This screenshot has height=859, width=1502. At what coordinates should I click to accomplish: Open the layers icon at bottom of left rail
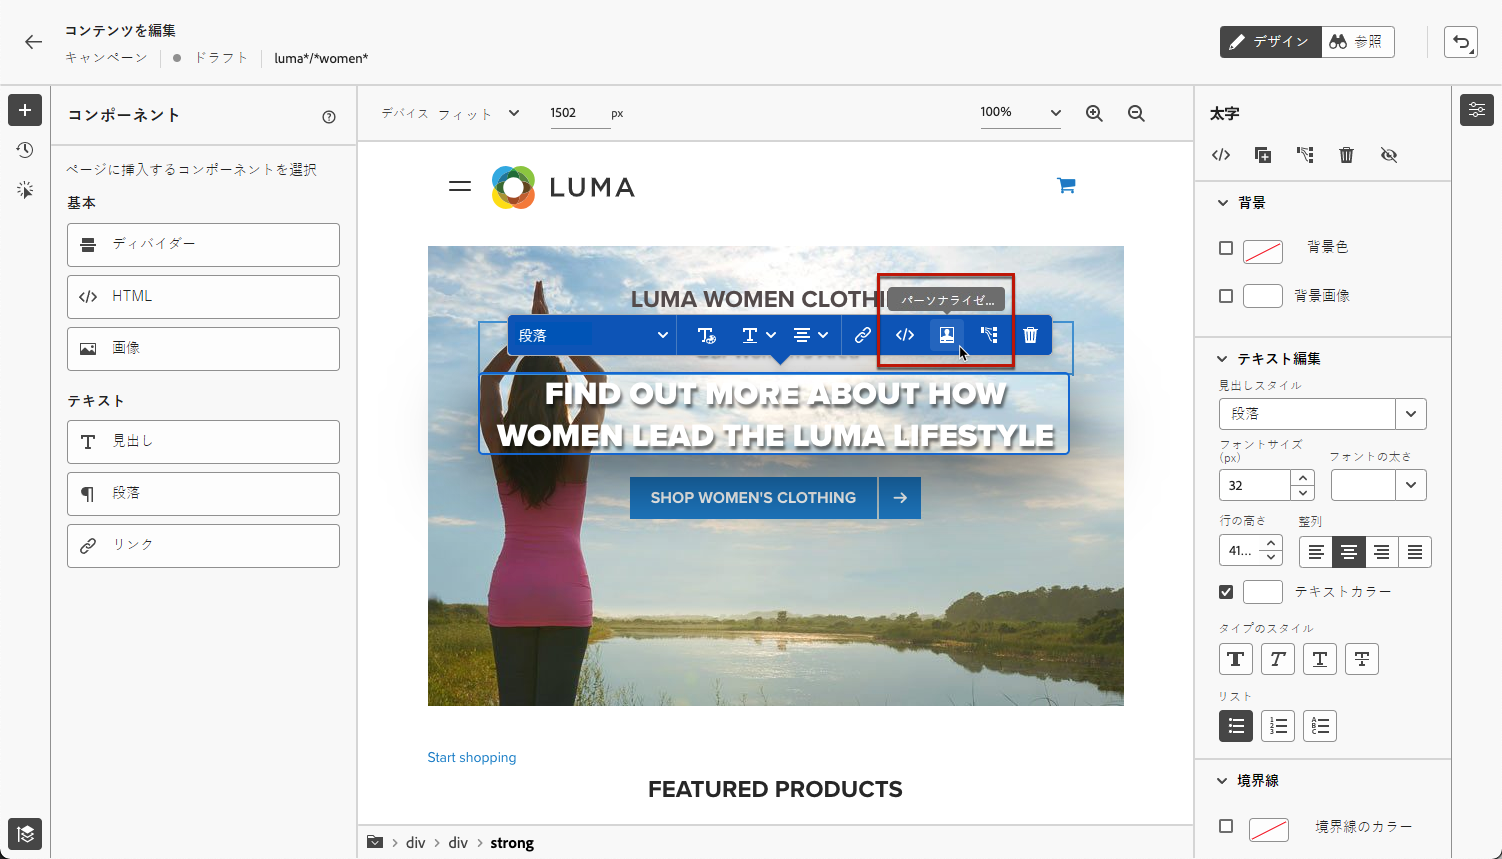(x=25, y=833)
